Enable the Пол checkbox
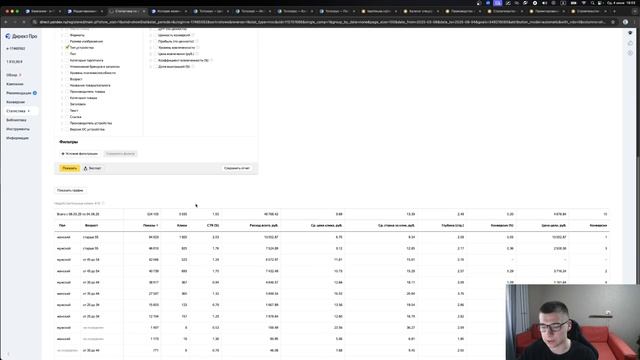Image resolution: width=640 pixels, height=360 pixels. (67, 54)
